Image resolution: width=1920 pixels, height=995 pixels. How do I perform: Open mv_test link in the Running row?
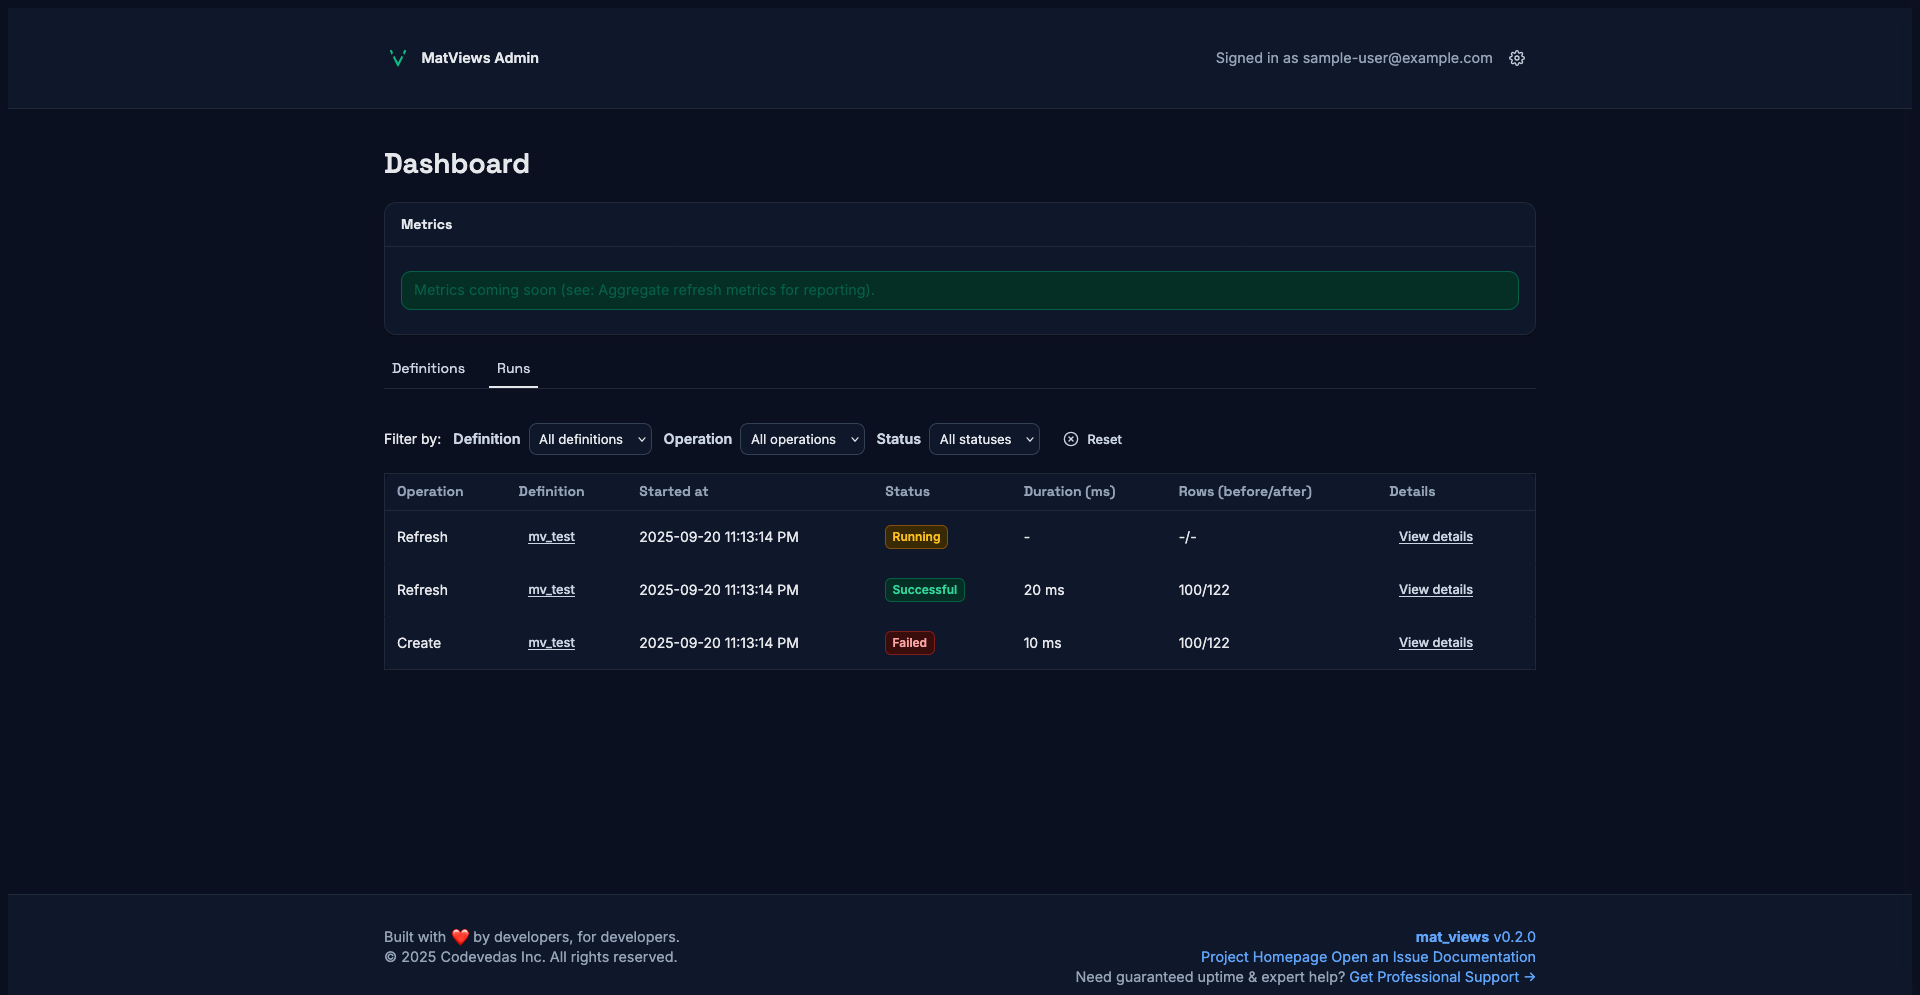coord(551,537)
